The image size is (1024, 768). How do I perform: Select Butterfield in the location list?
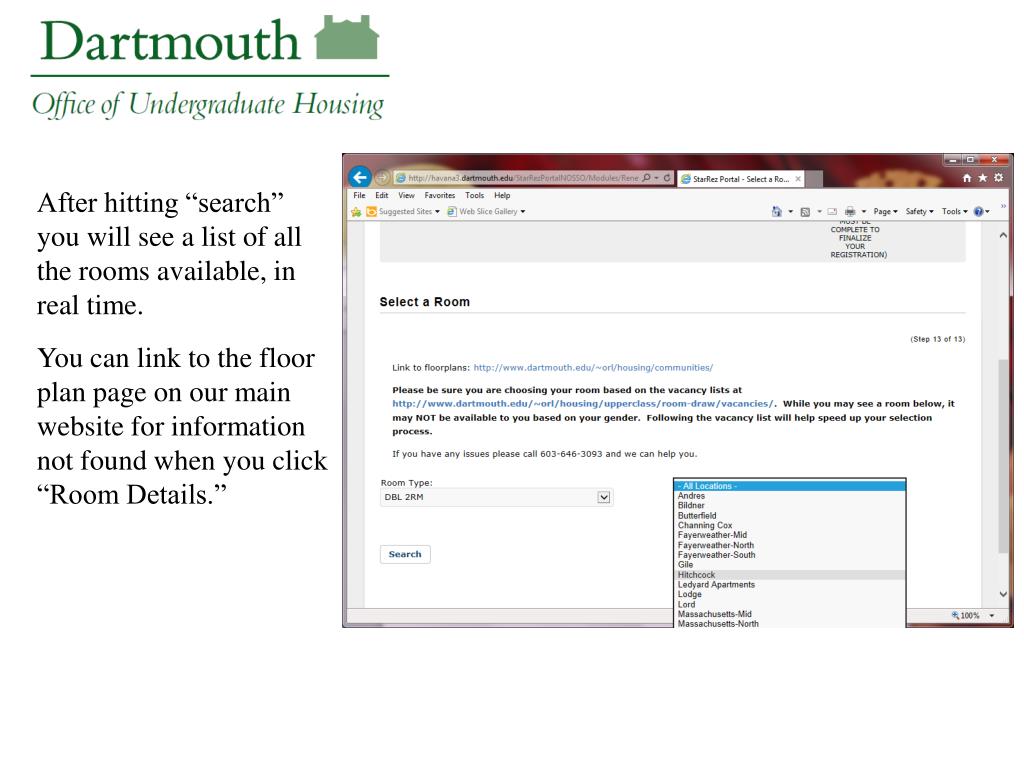(790, 515)
